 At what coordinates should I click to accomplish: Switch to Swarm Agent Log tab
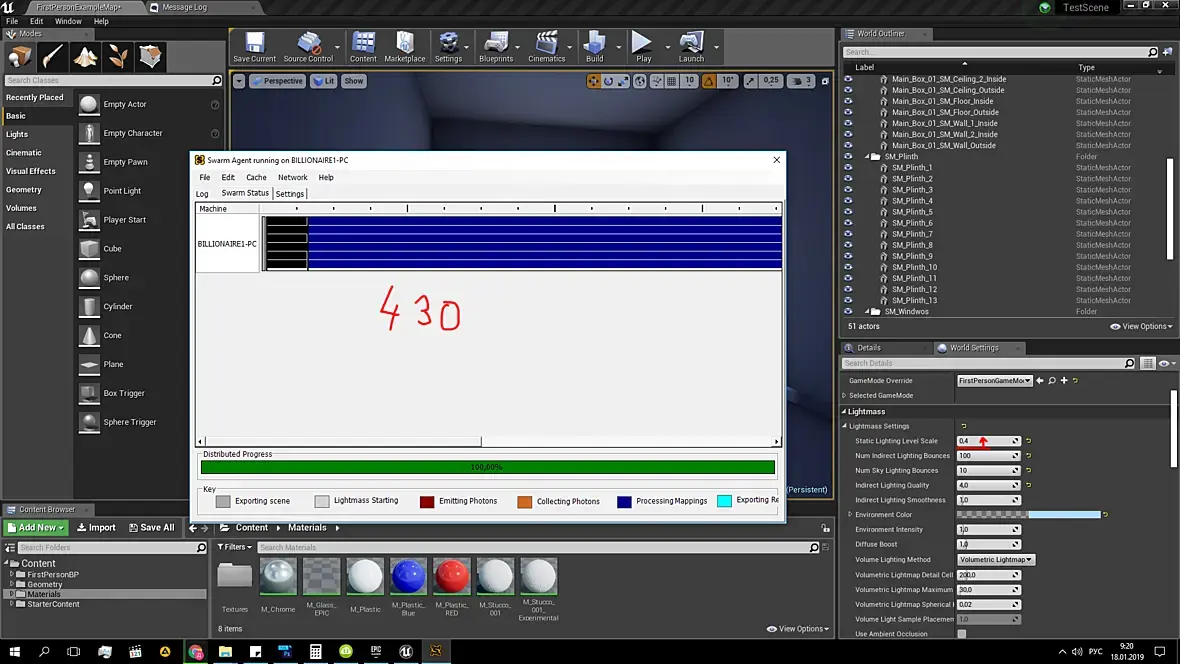click(x=202, y=194)
